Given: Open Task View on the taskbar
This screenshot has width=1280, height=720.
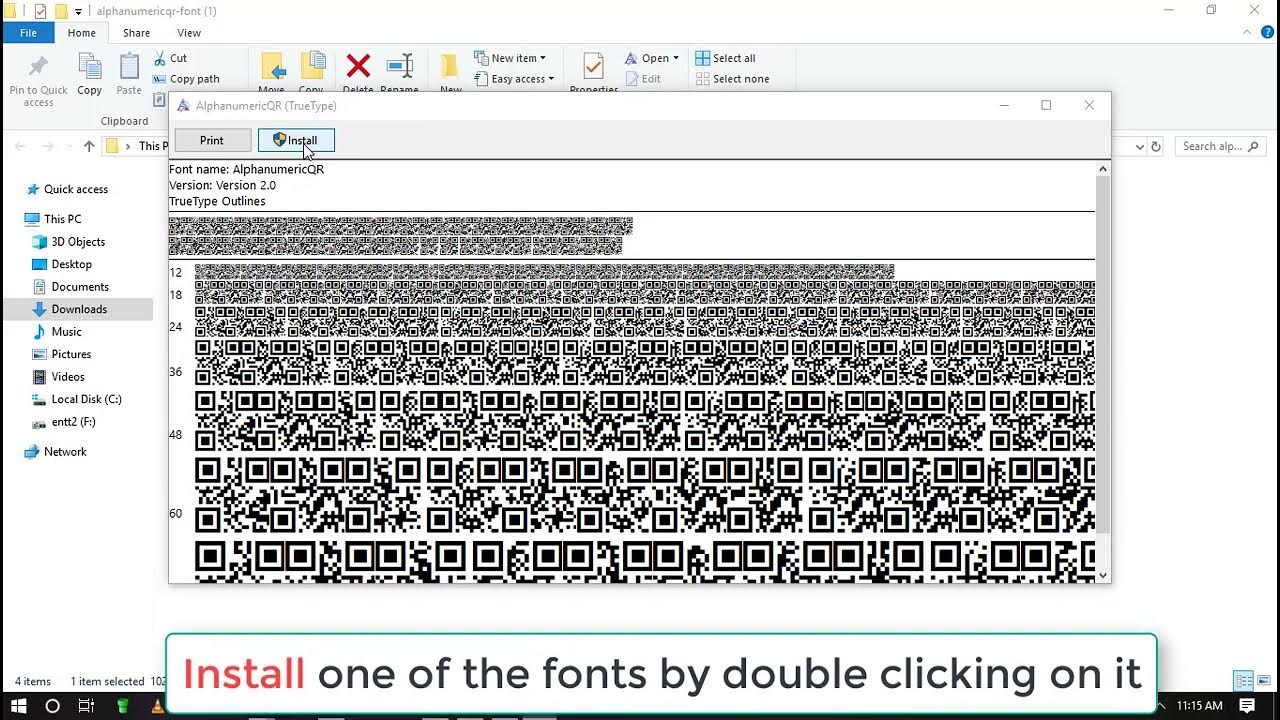Looking at the screenshot, I should [87, 706].
